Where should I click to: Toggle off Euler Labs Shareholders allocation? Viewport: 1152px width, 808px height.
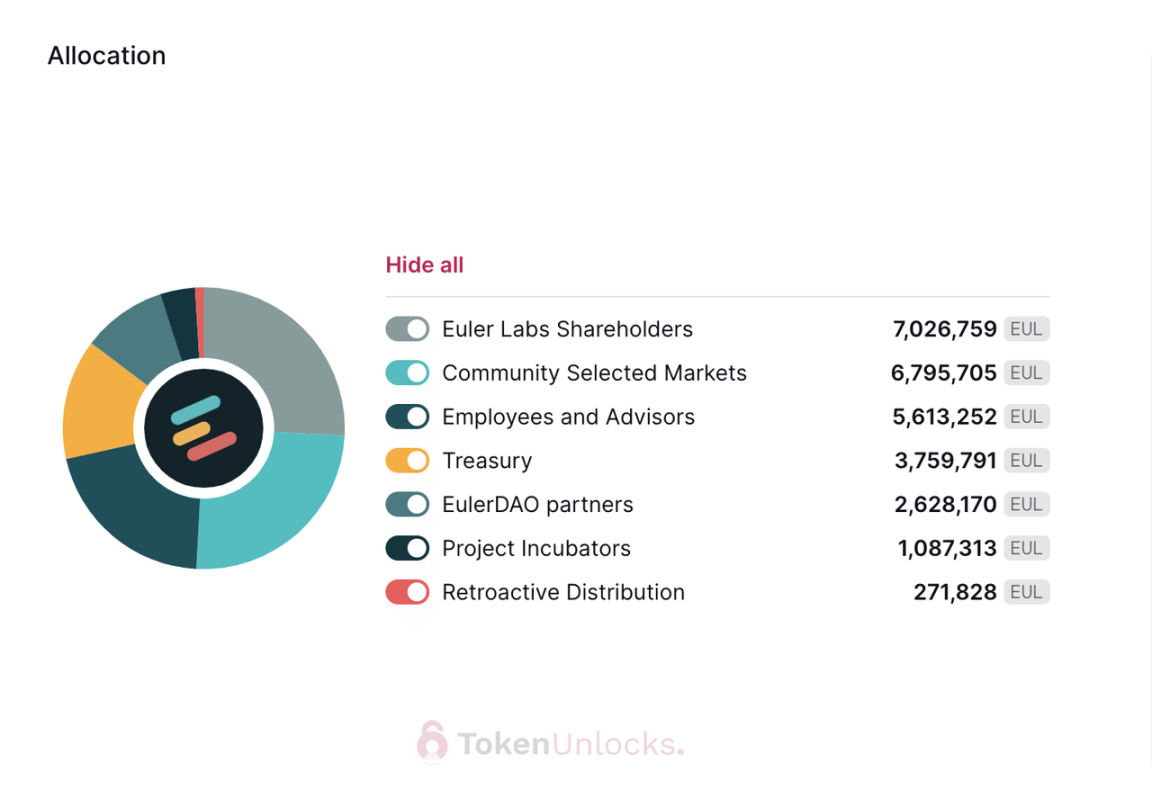pyautogui.click(x=407, y=329)
